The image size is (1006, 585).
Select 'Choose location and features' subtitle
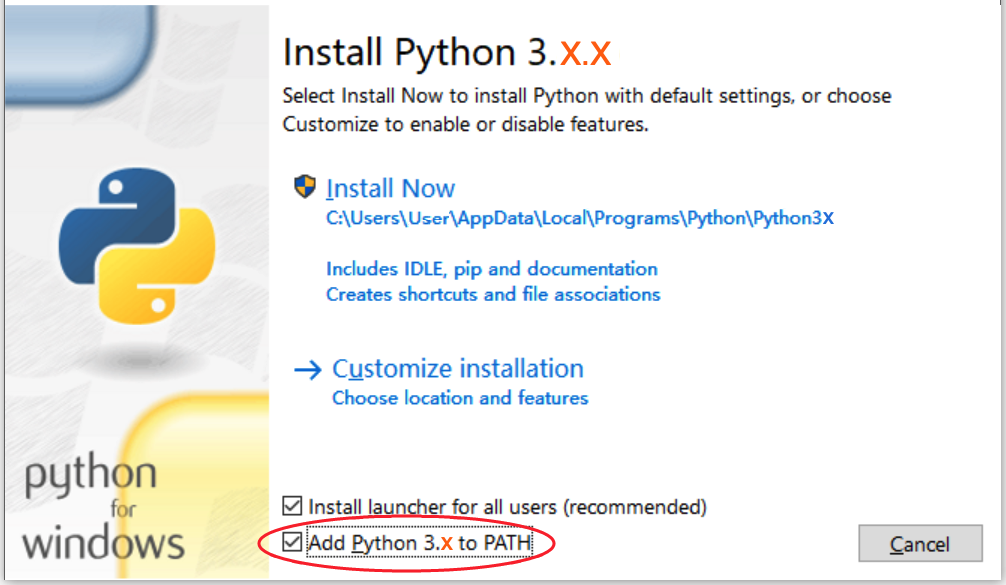pos(460,398)
